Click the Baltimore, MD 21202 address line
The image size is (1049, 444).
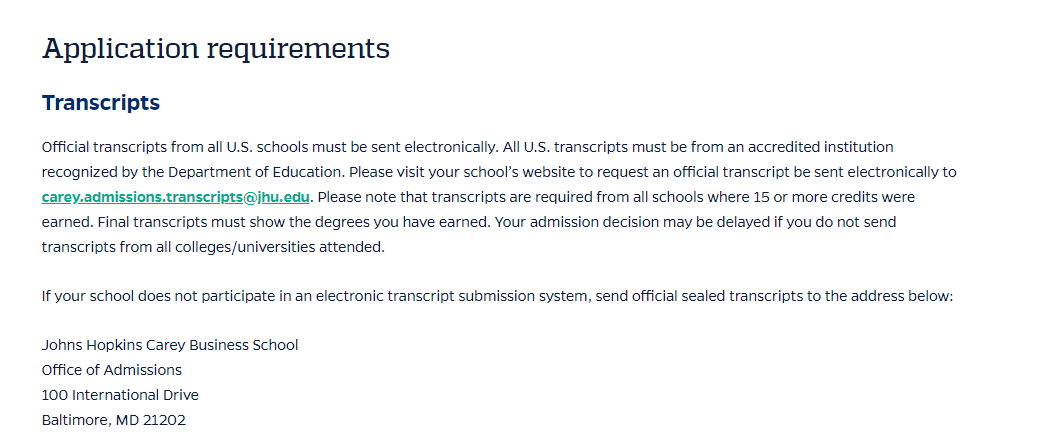pyautogui.click(x=114, y=420)
